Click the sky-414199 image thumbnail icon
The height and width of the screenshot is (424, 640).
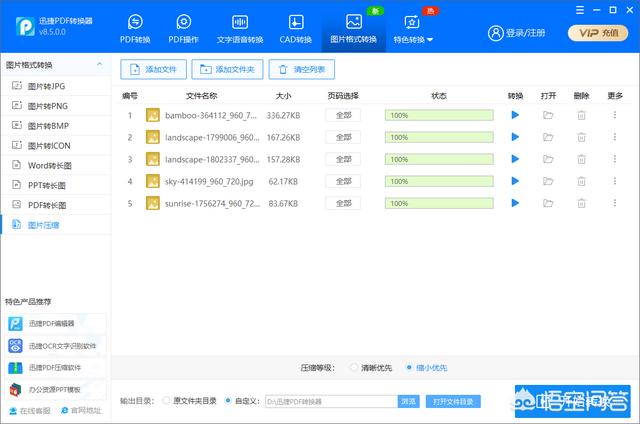coord(153,181)
